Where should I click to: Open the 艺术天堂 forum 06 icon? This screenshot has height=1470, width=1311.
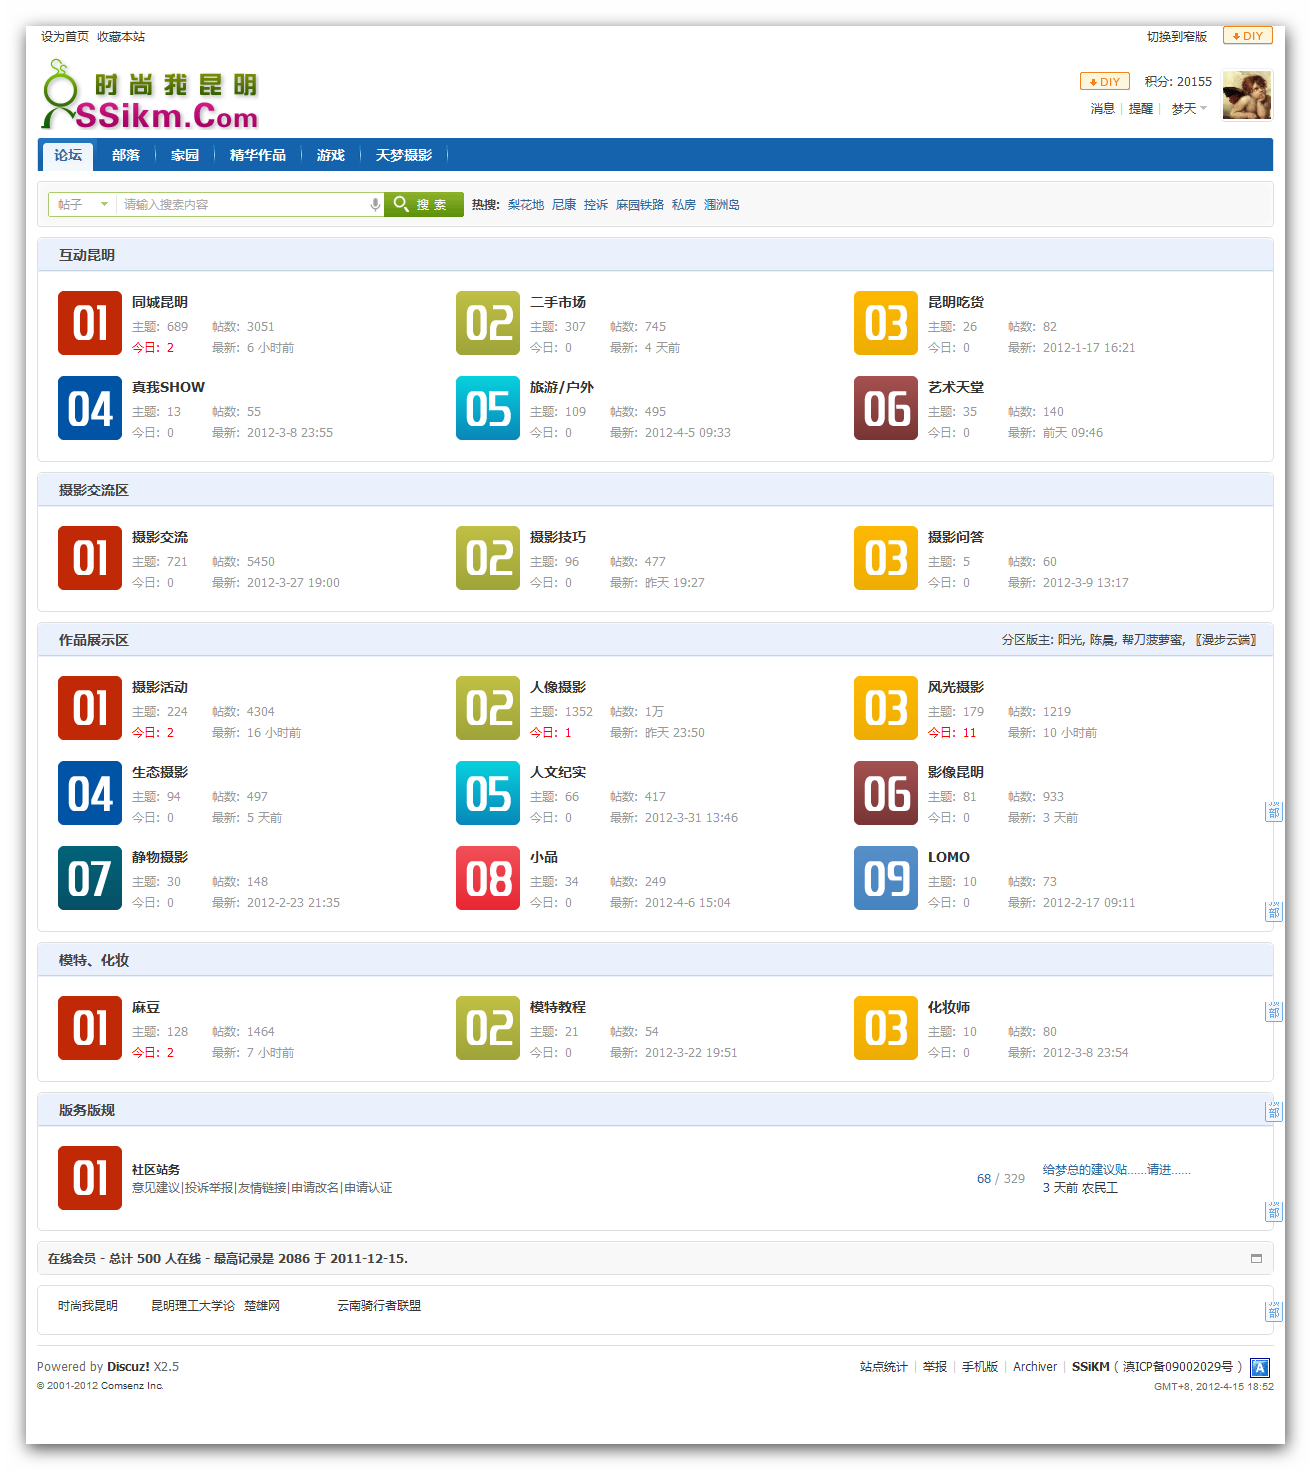point(886,408)
